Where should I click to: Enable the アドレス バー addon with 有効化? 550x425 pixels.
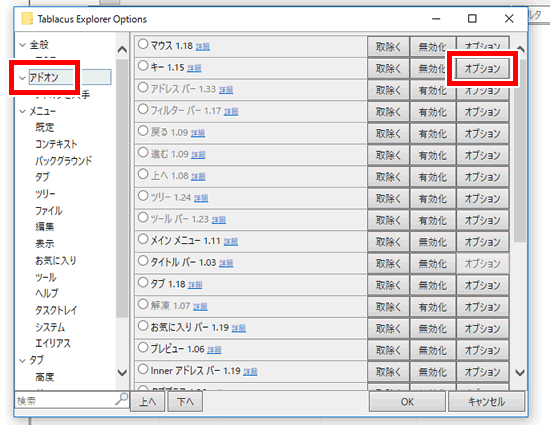[x=433, y=90]
